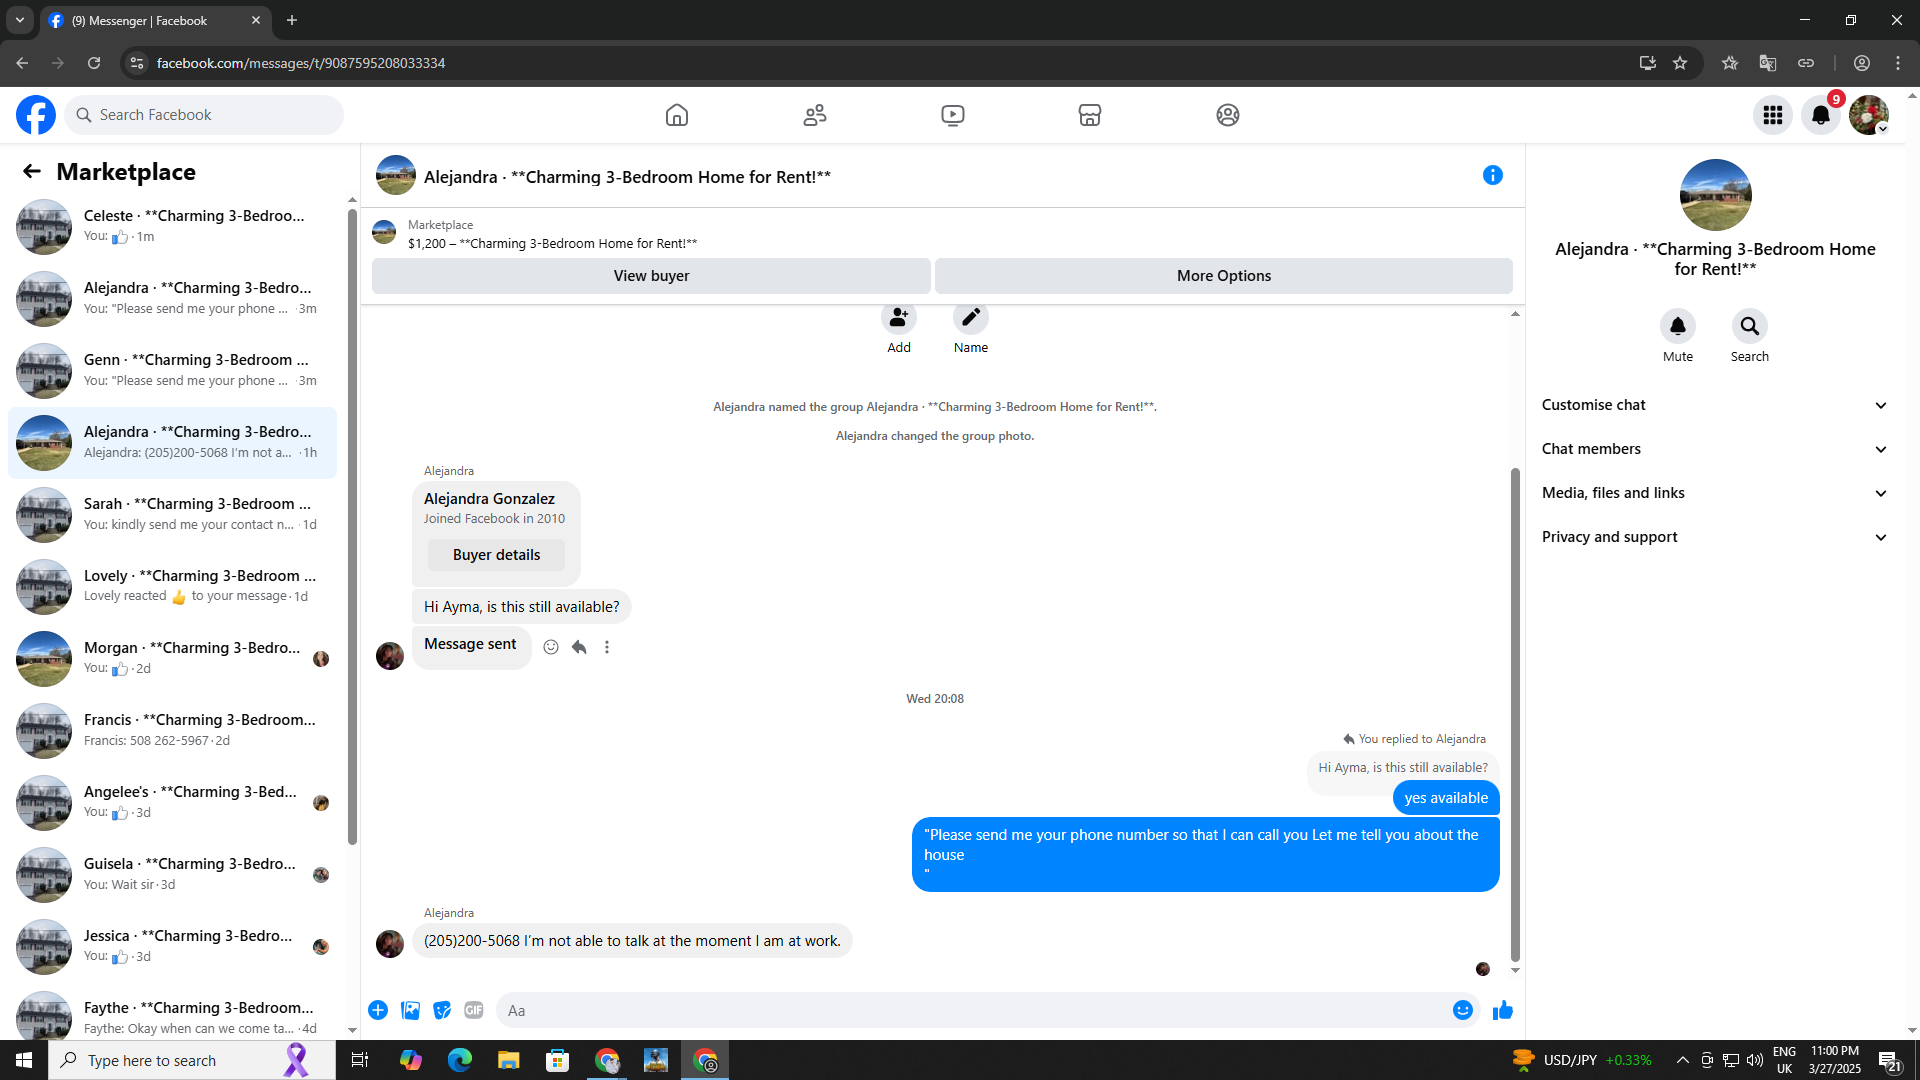Viewport: 1920px width, 1080px height.
Task: Open Lovely conversation in the list
Action: 173,587
